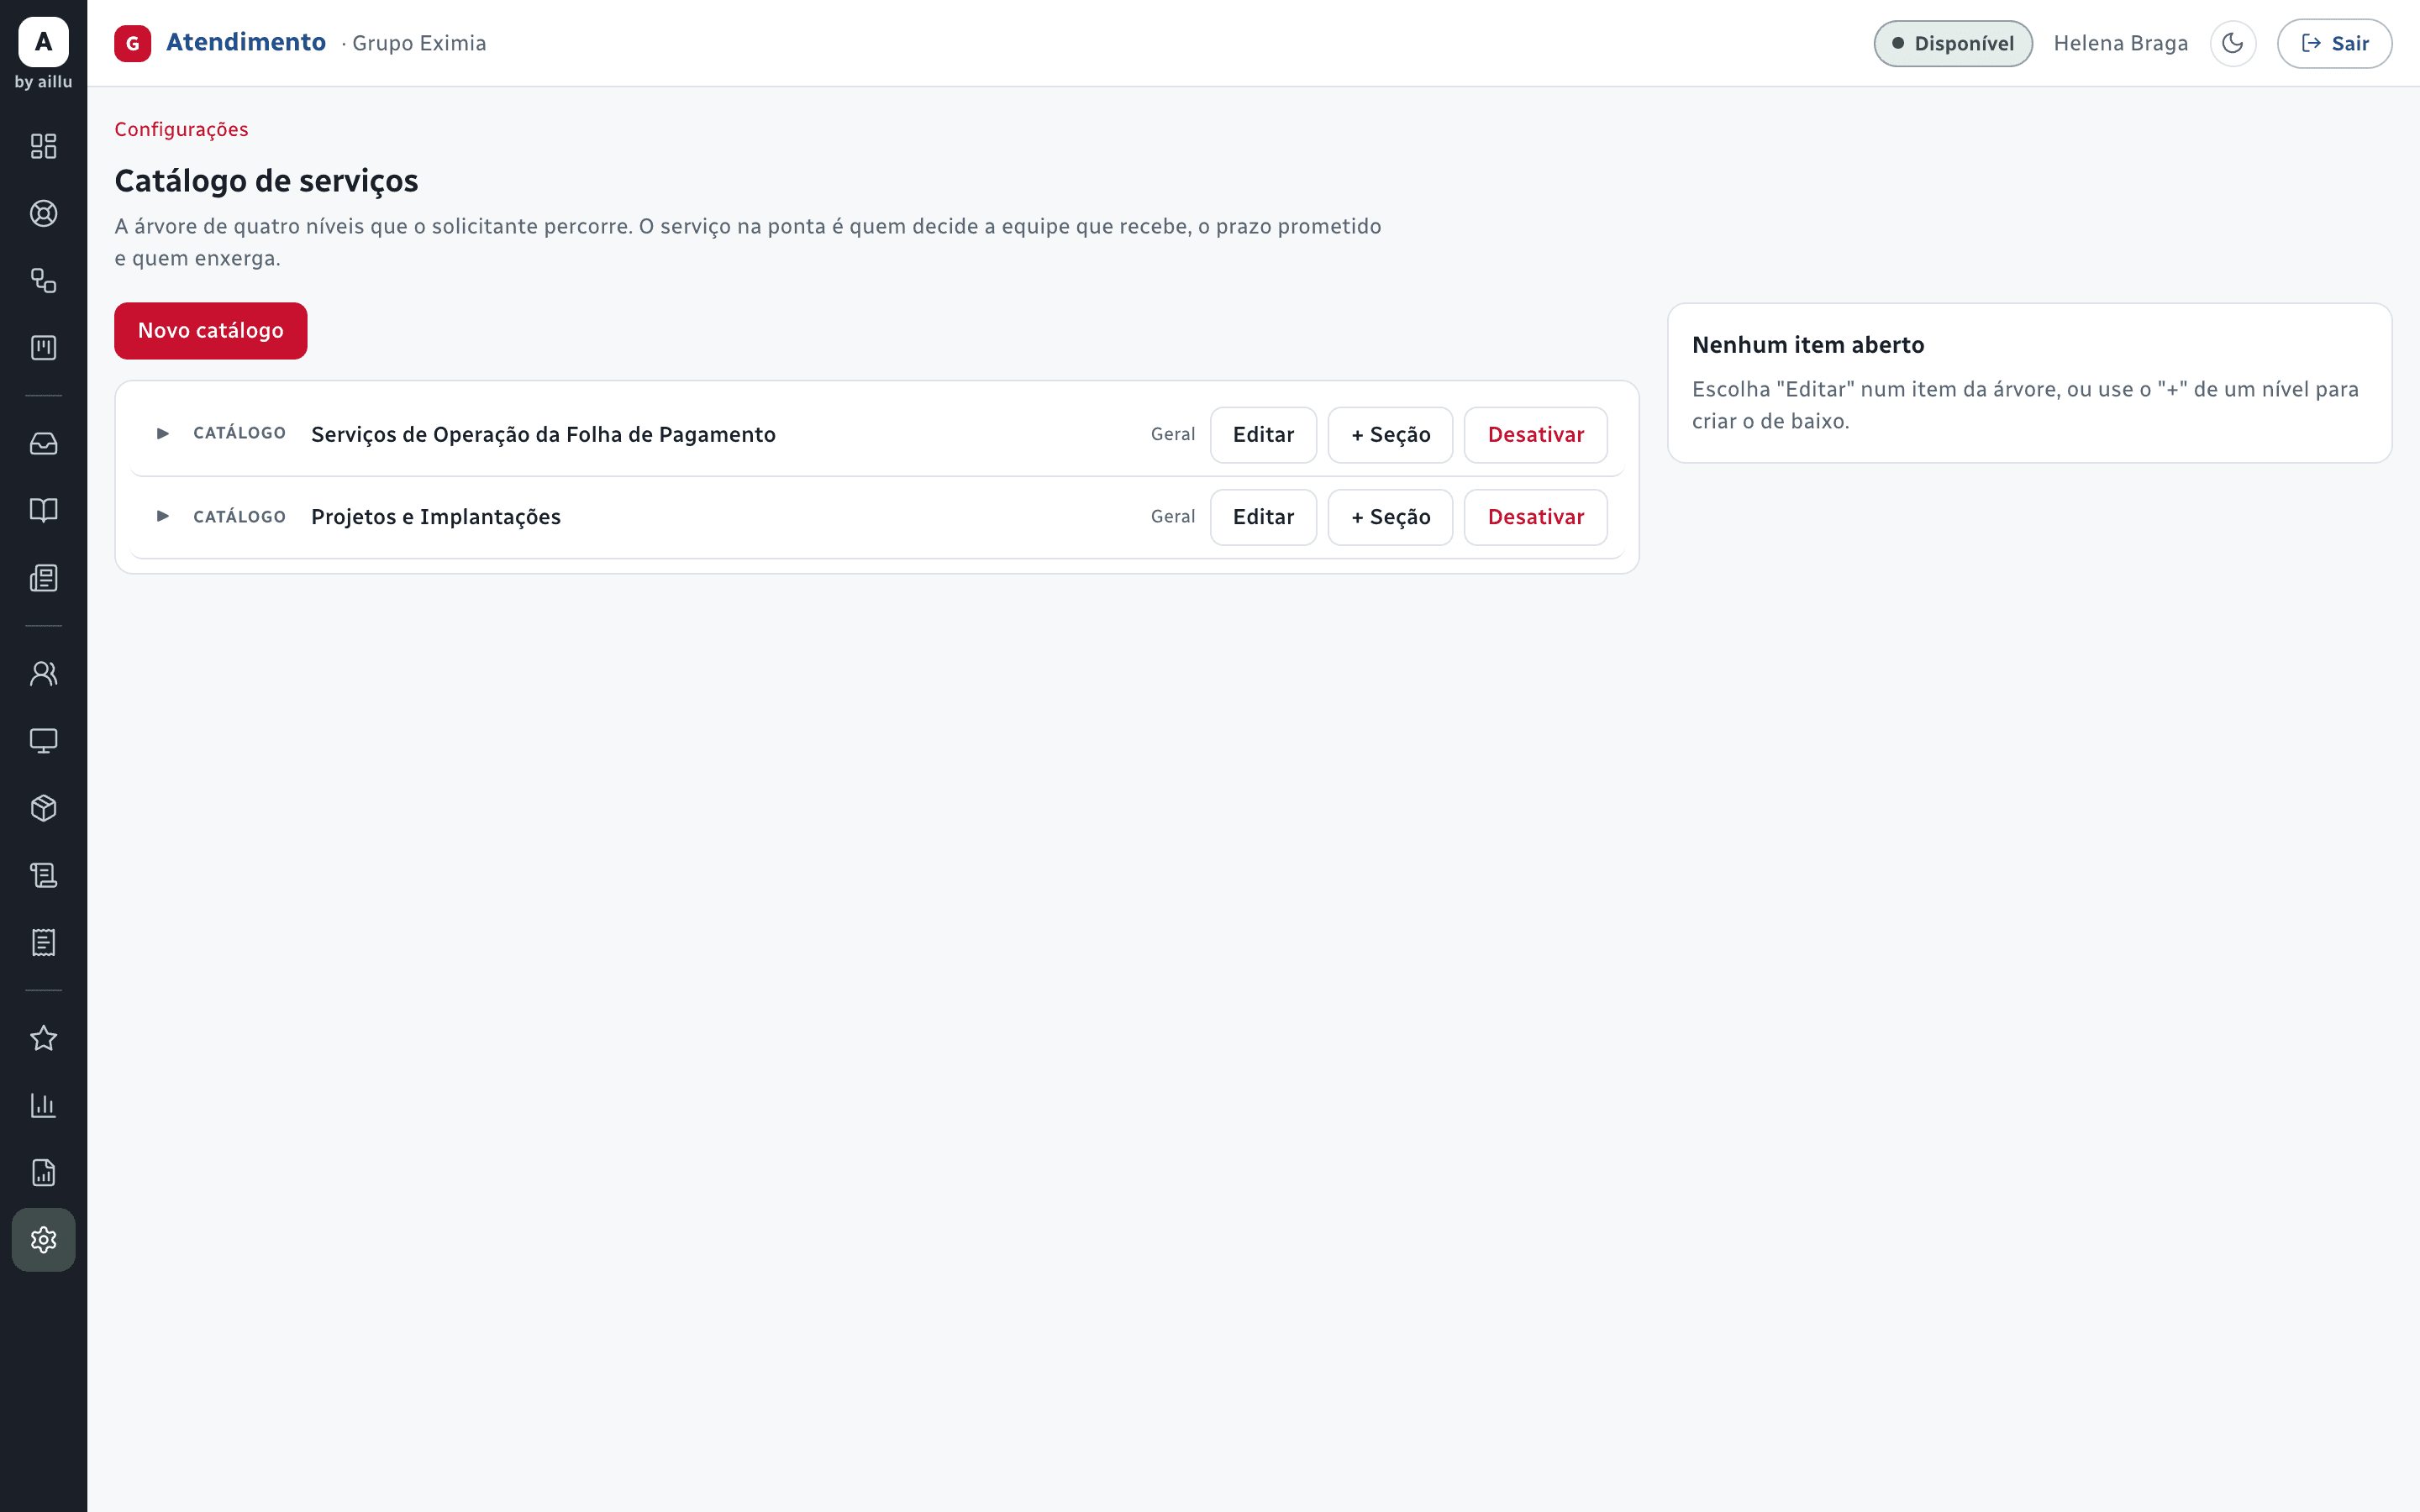Screen dimensions: 2420x1512
Task: Click the Atendimento app title
Action: 246,42
